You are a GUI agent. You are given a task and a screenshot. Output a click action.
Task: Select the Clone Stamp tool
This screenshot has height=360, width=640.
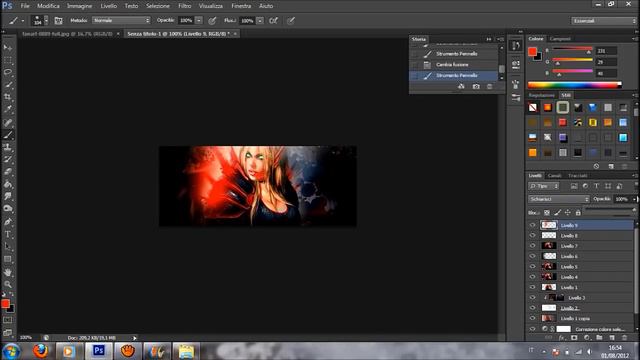click(8, 147)
